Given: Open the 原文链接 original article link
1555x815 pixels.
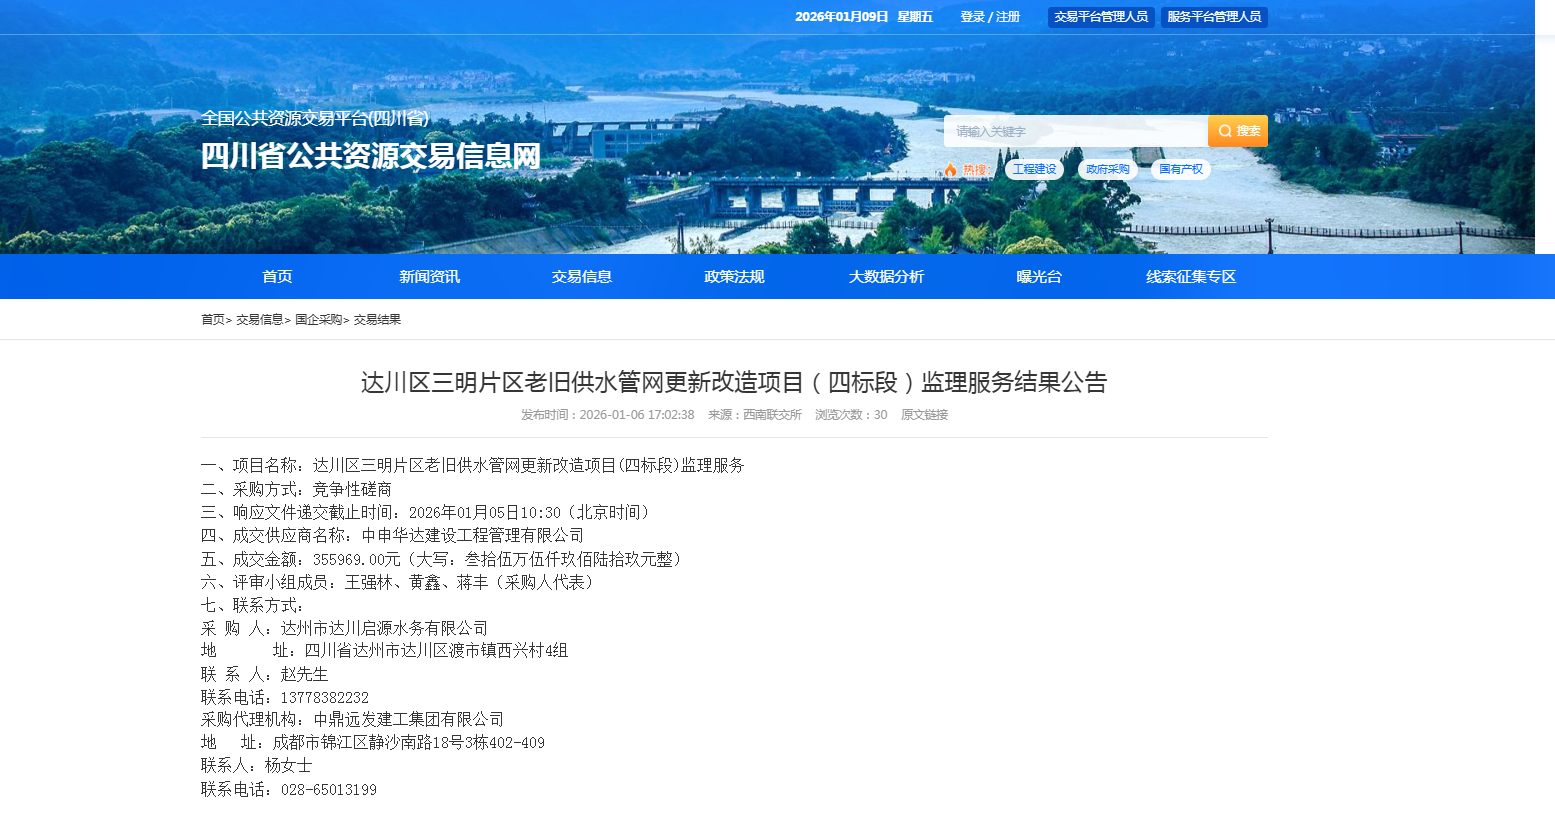Looking at the screenshot, I should click(924, 415).
